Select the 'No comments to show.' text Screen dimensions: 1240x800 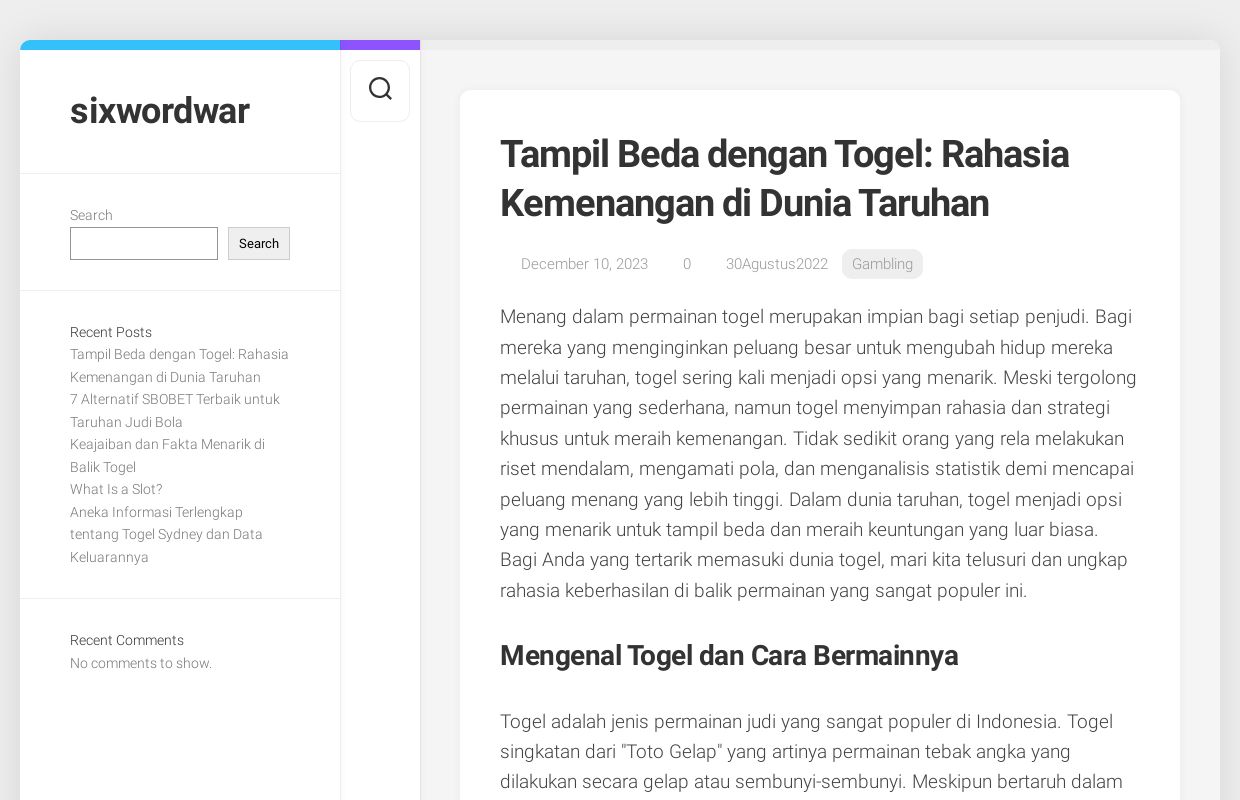click(x=141, y=663)
